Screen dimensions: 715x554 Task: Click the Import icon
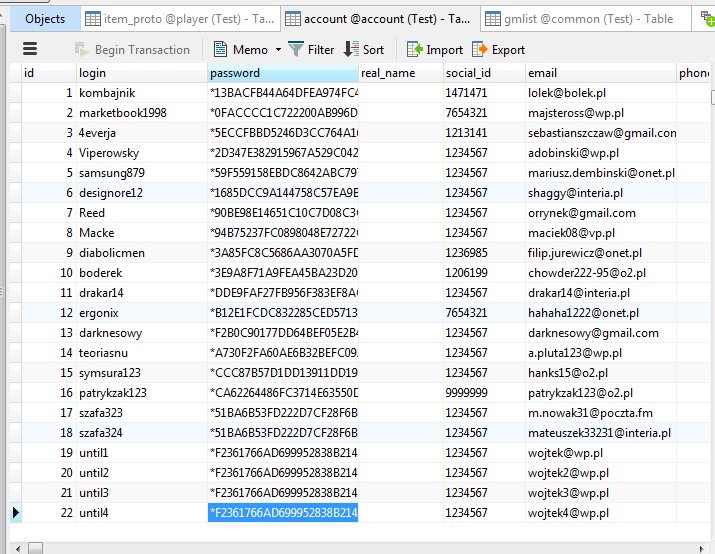click(x=414, y=49)
